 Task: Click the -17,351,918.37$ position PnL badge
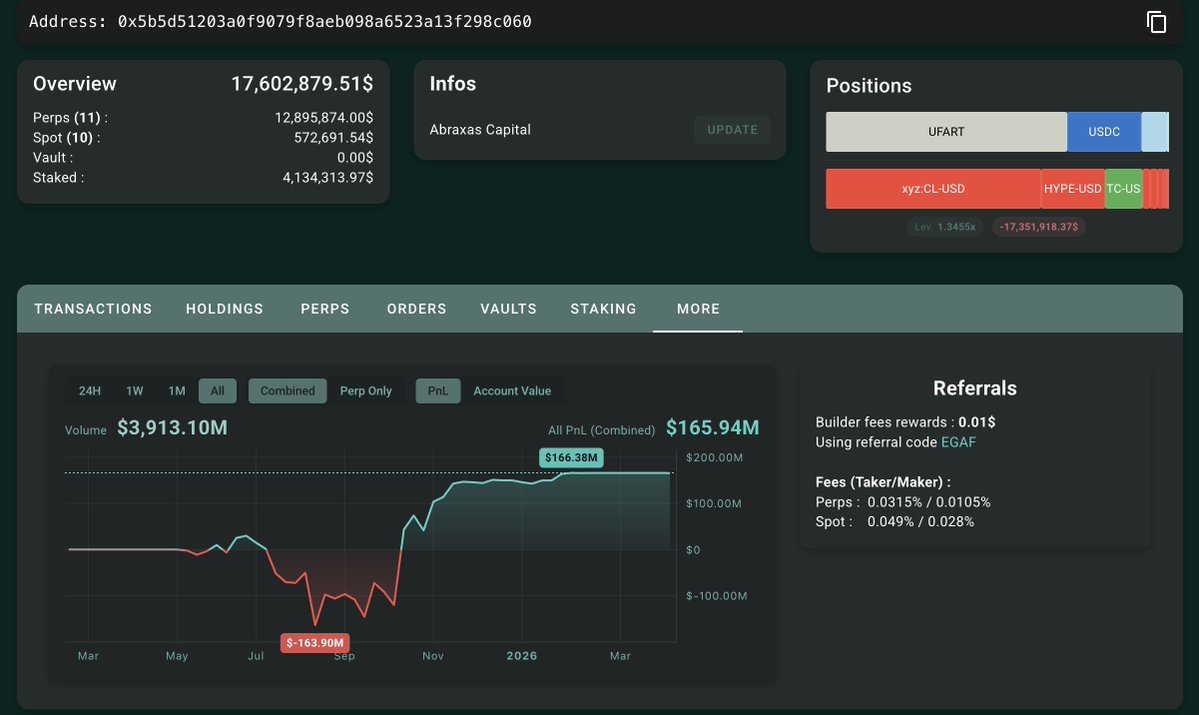pos(1038,226)
